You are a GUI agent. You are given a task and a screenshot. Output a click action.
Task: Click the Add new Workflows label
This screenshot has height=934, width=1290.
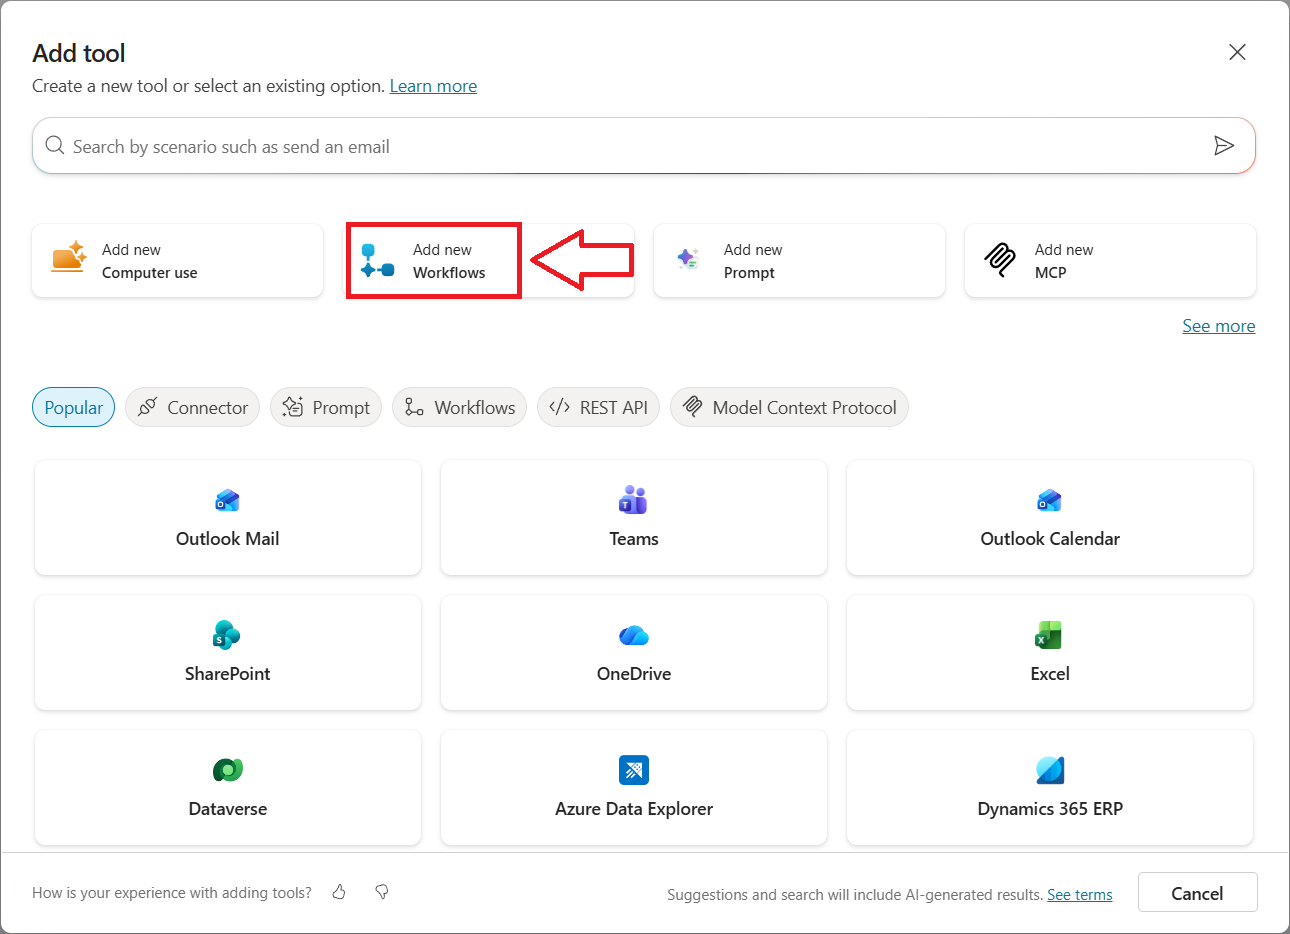(449, 261)
